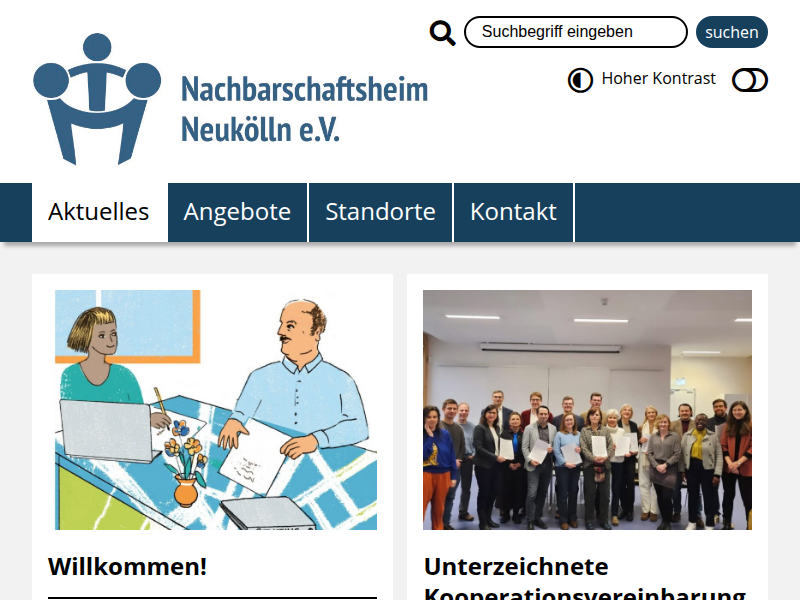Click the Nachbarschaftsheim Neukölln e.V. title
Viewport: 800px width, 600px height.
pyautogui.click(x=305, y=109)
